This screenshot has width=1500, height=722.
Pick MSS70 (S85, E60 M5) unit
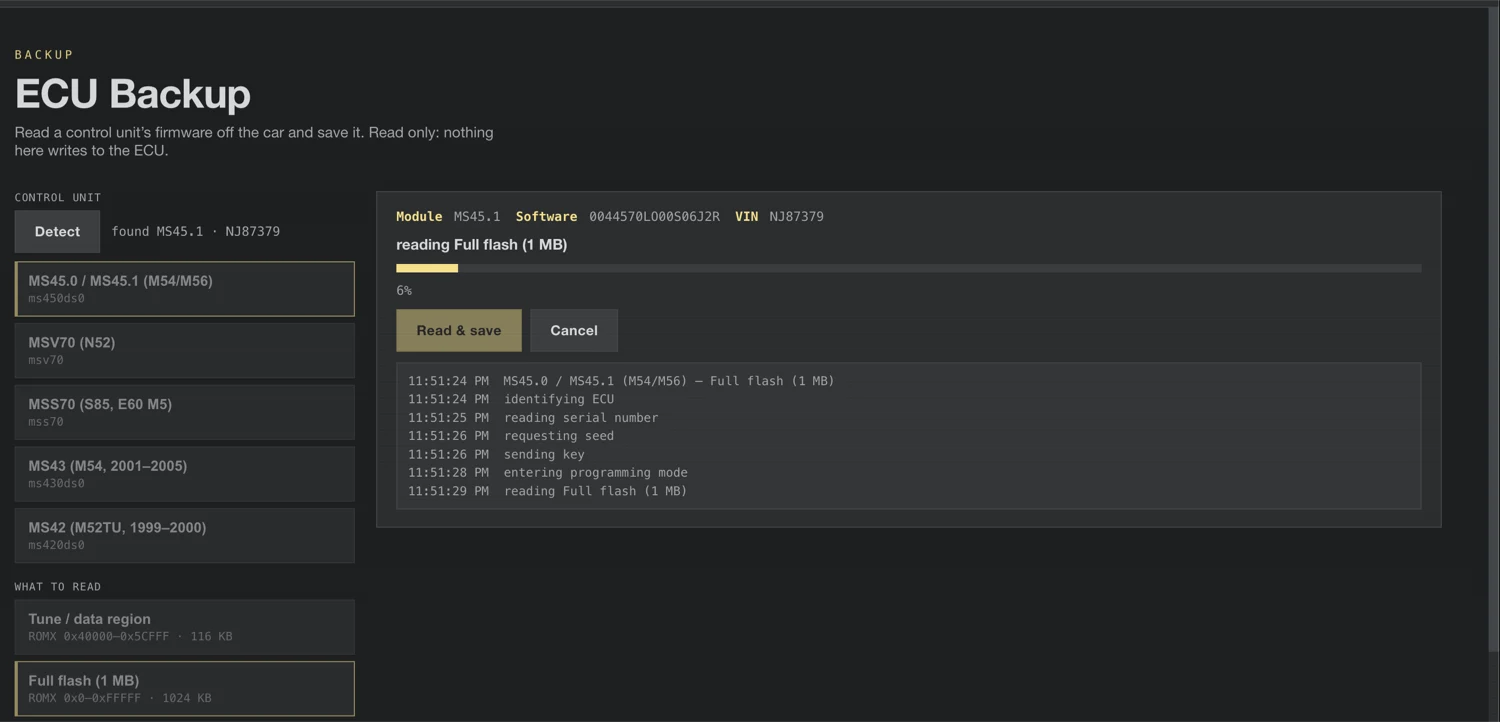185,412
